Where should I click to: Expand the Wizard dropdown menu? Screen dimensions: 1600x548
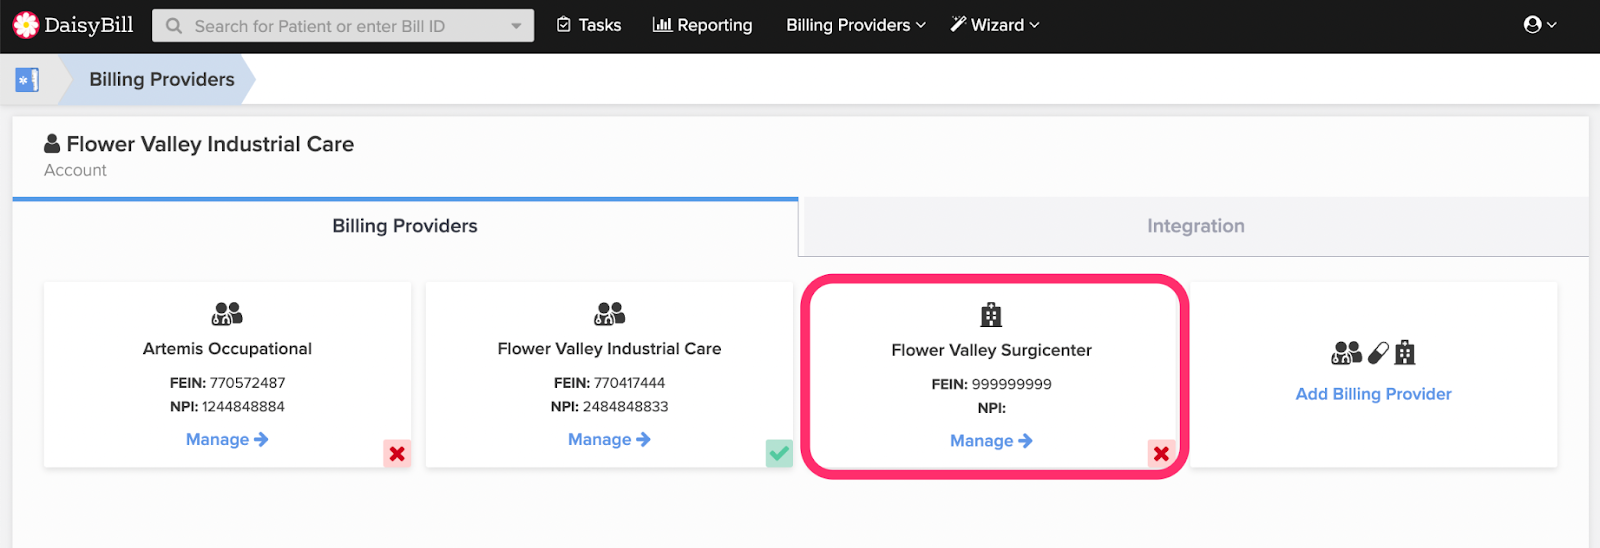click(995, 25)
